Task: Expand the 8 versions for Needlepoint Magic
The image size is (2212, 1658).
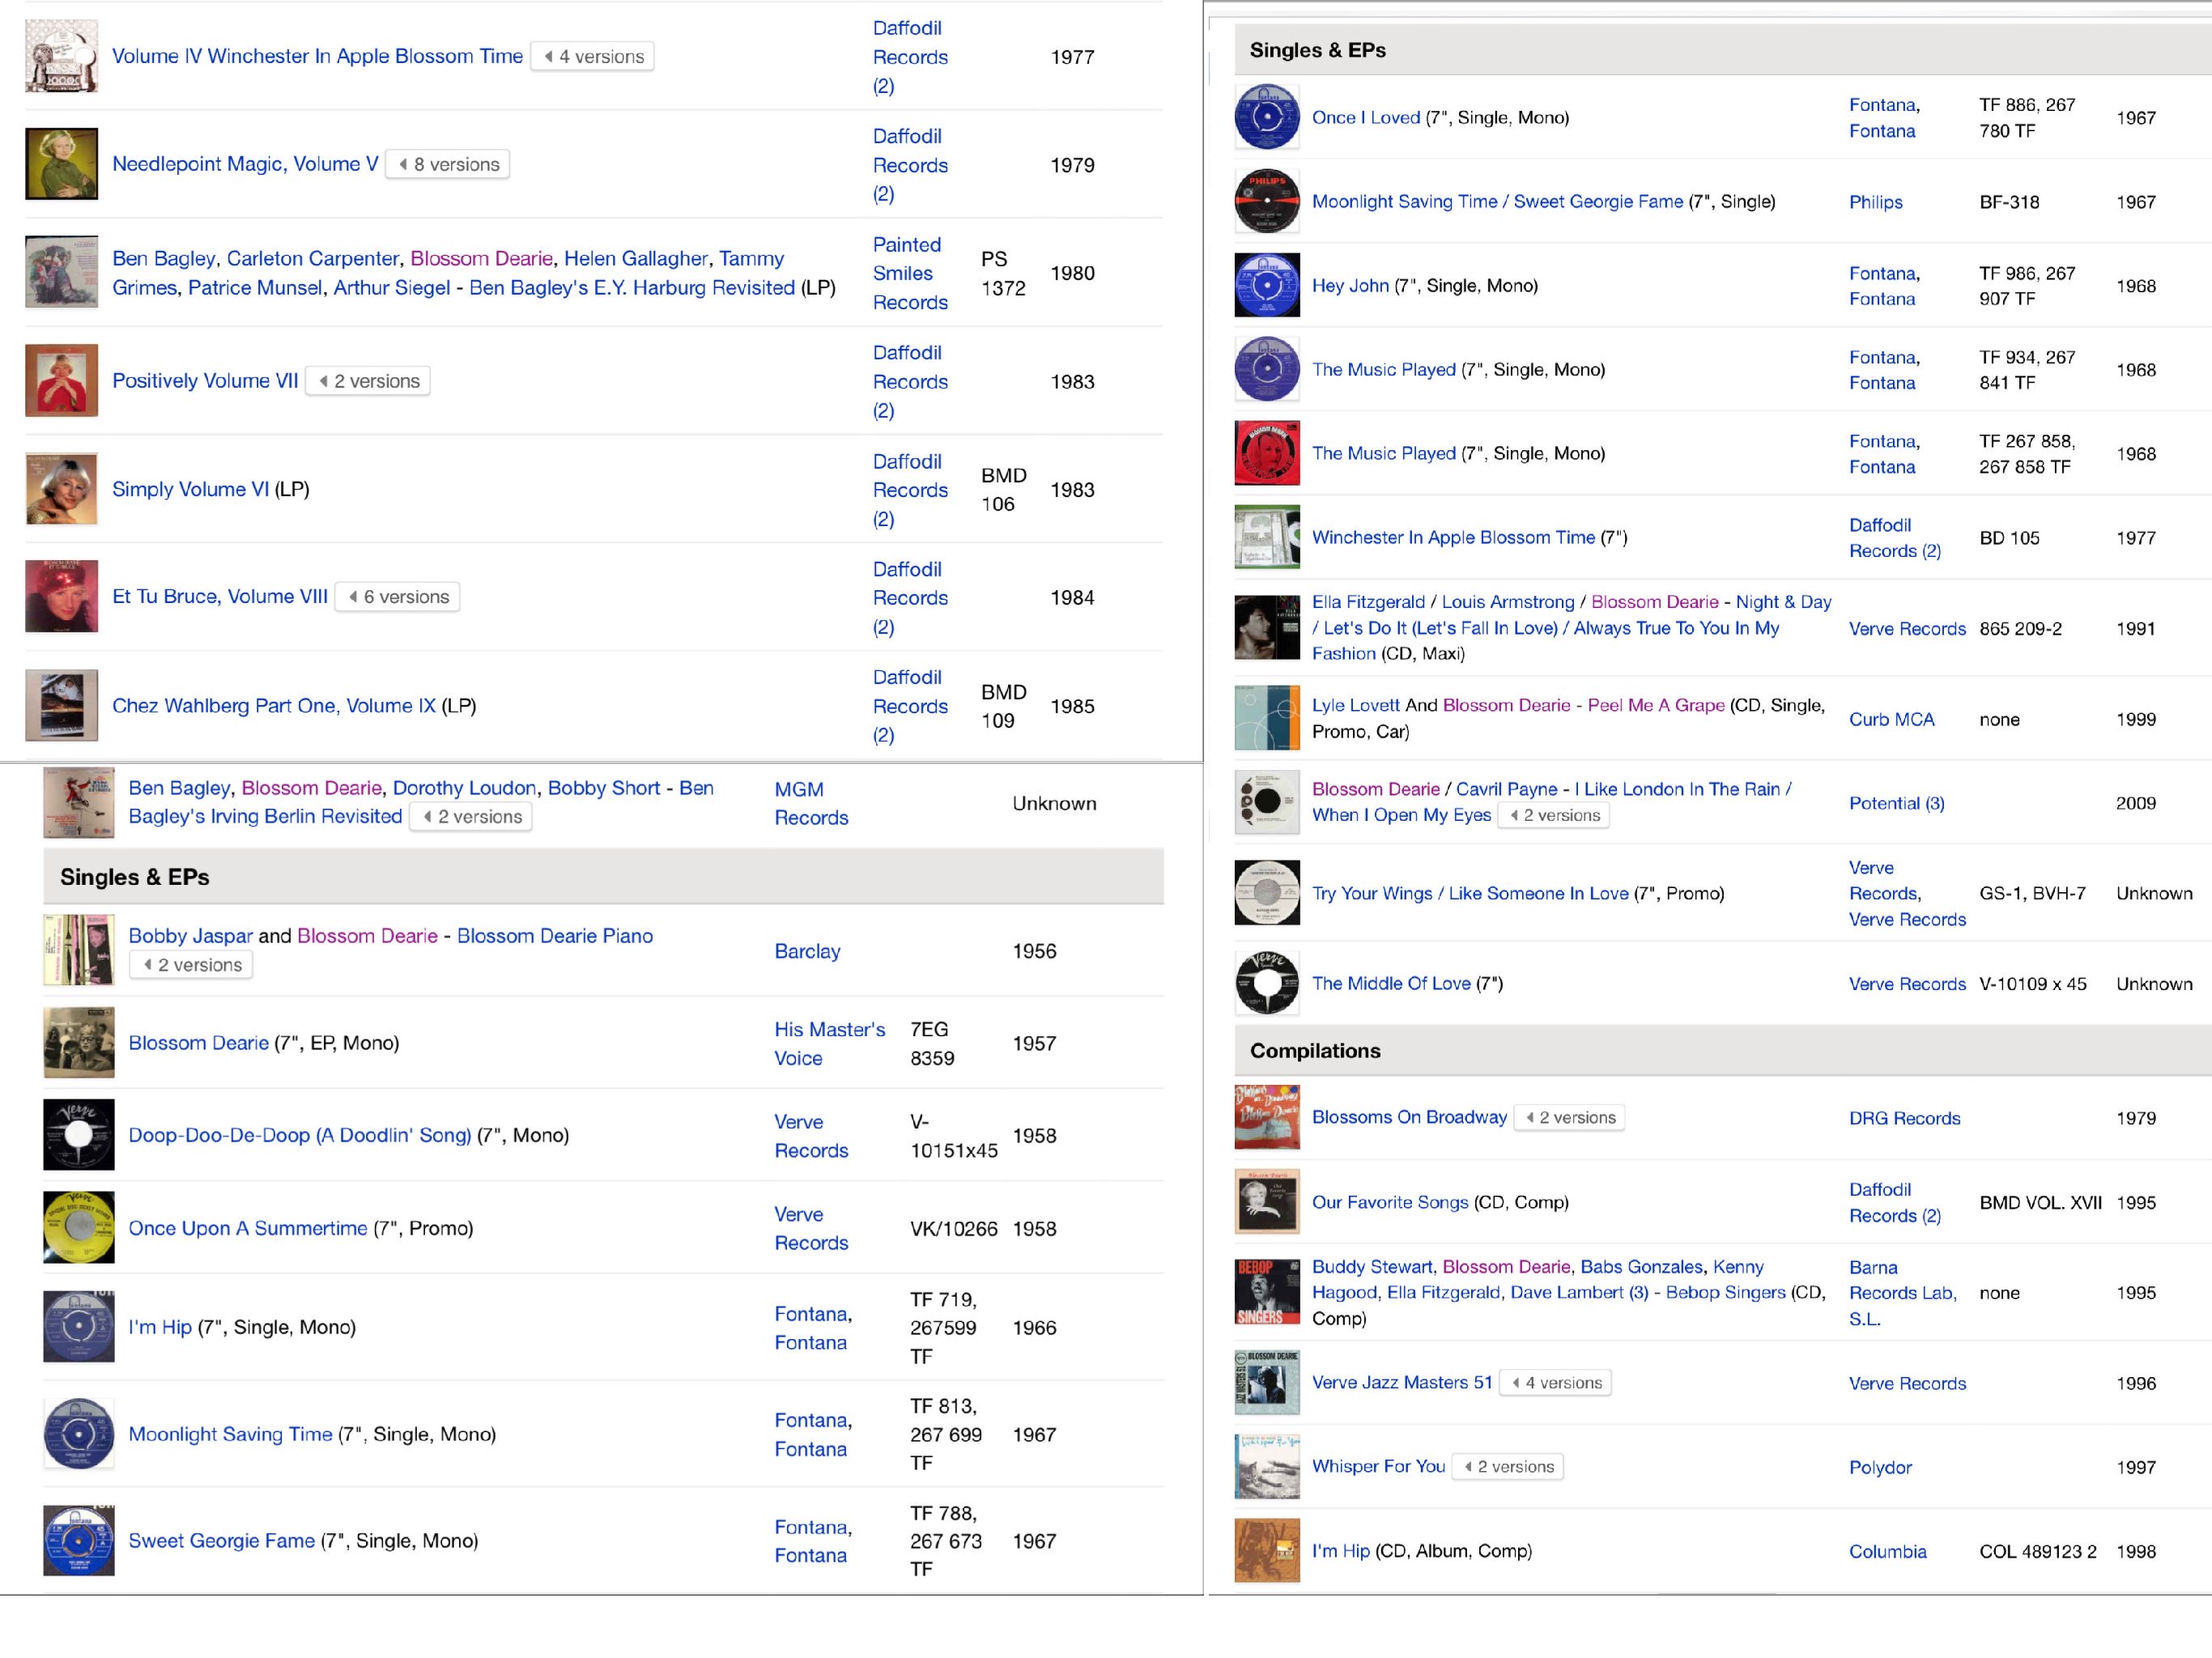Action: (x=446, y=163)
